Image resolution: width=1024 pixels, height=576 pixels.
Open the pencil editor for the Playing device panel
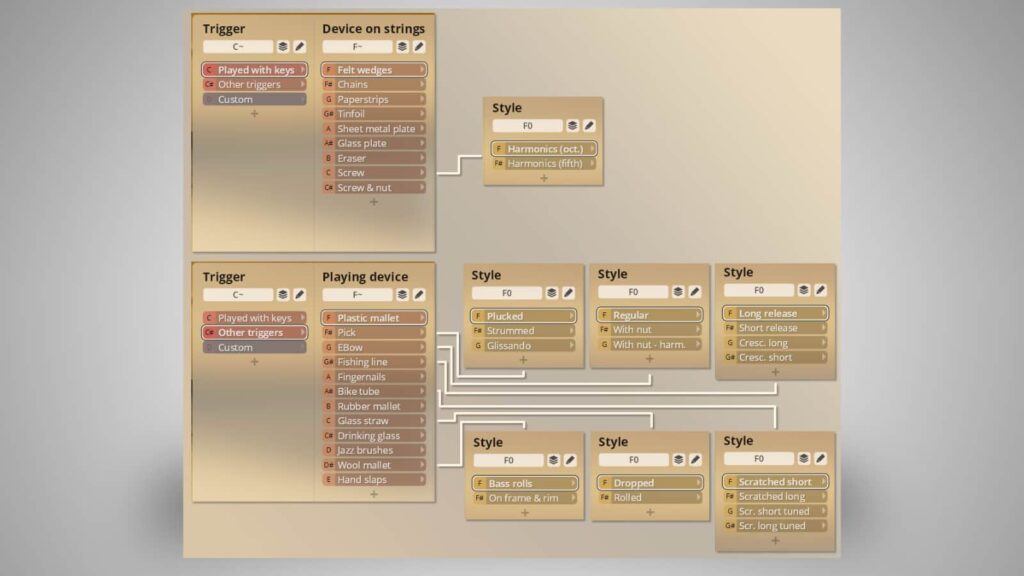tap(419, 295)
